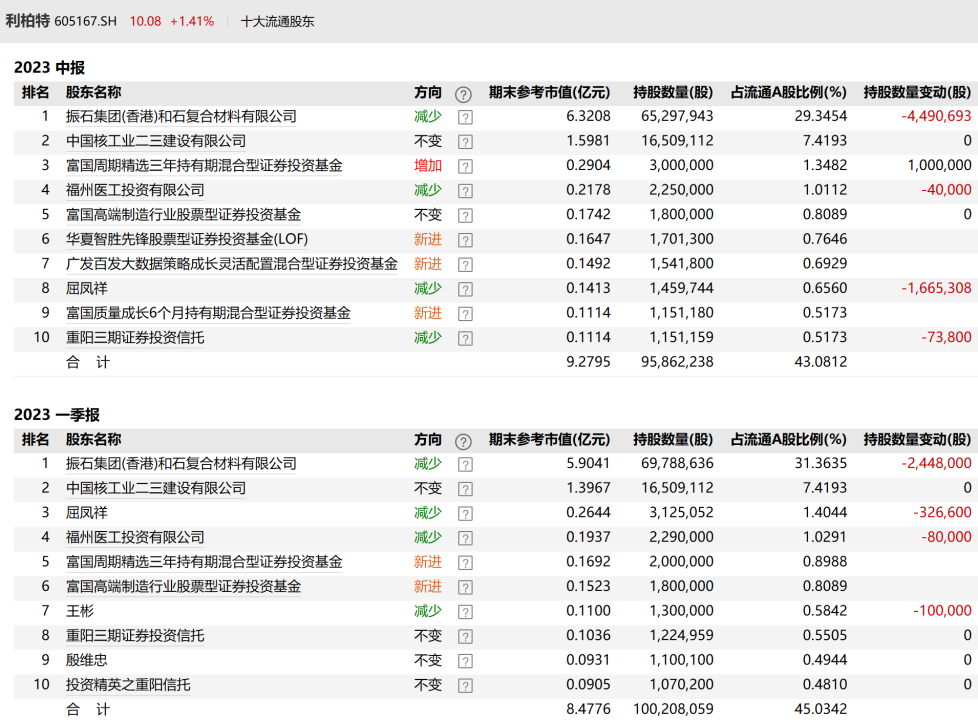Open 富国质量成长6个月持有期 fund link
Screen dimensions: 978x720
[x=208, y=313]
